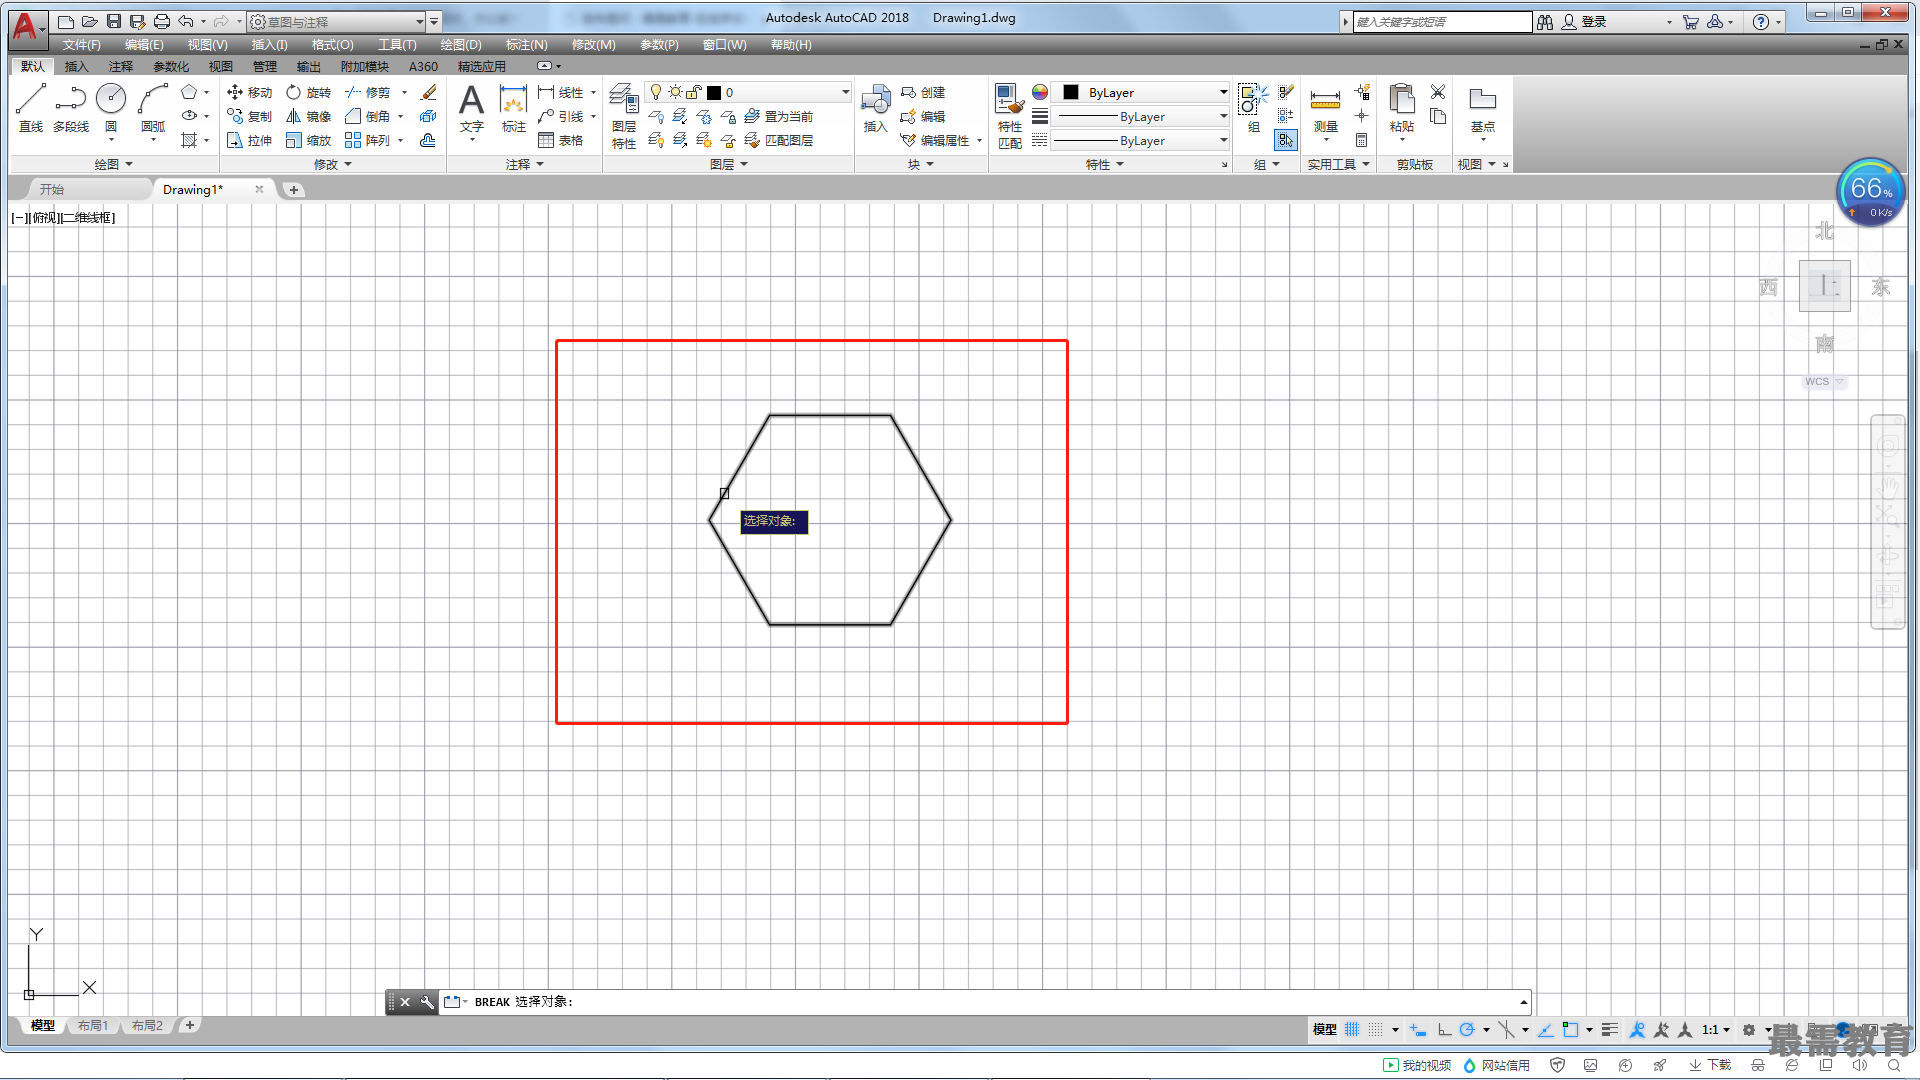Viewport: 1920px width, 1080px height.
Task: Select the Text (文字) tool
Action: (472, 108)
